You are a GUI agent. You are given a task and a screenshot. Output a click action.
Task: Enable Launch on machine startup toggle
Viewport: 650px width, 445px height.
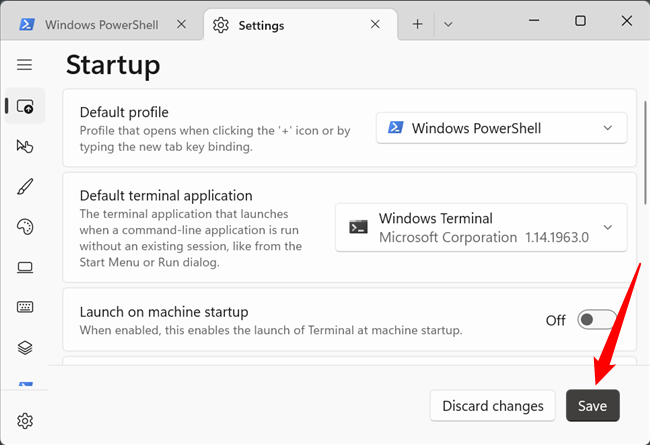[x=597, y=320]
